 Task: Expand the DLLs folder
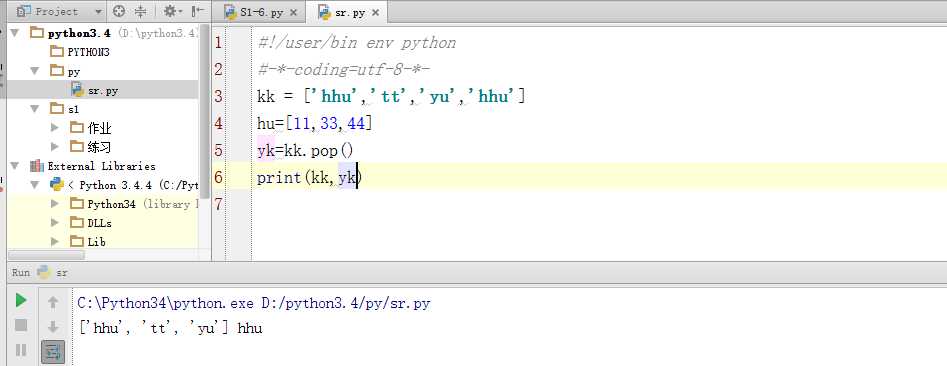(55, 222)
